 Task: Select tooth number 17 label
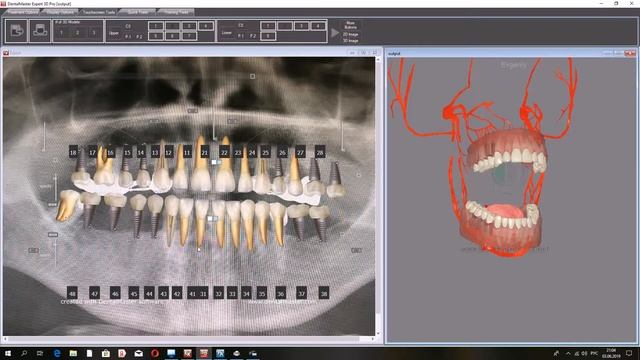(93, 153)
